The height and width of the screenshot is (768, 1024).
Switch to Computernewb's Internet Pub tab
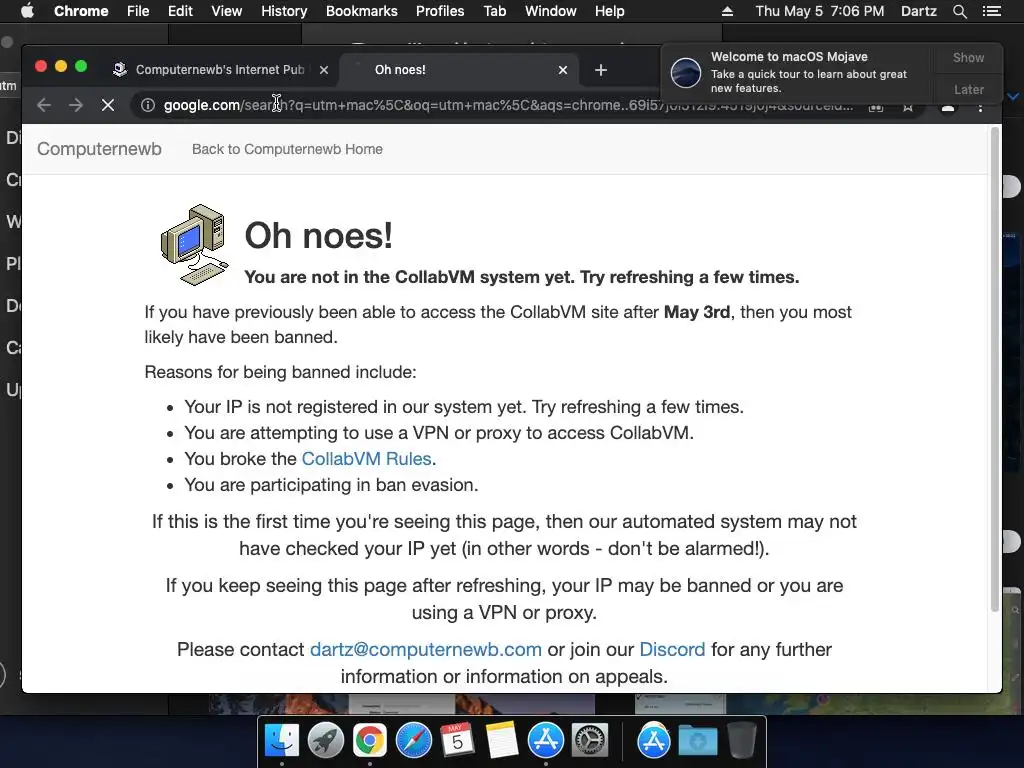pos(221,70)
